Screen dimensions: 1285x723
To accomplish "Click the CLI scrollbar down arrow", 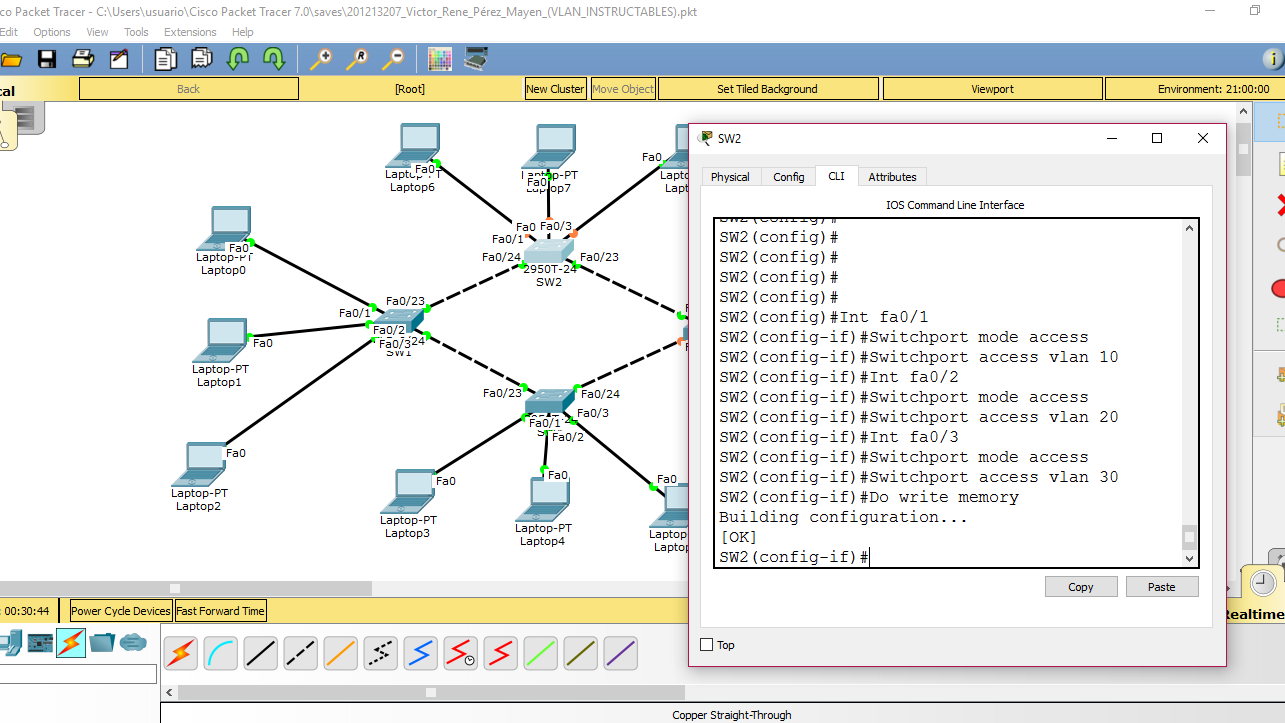I will [1189, 558].
